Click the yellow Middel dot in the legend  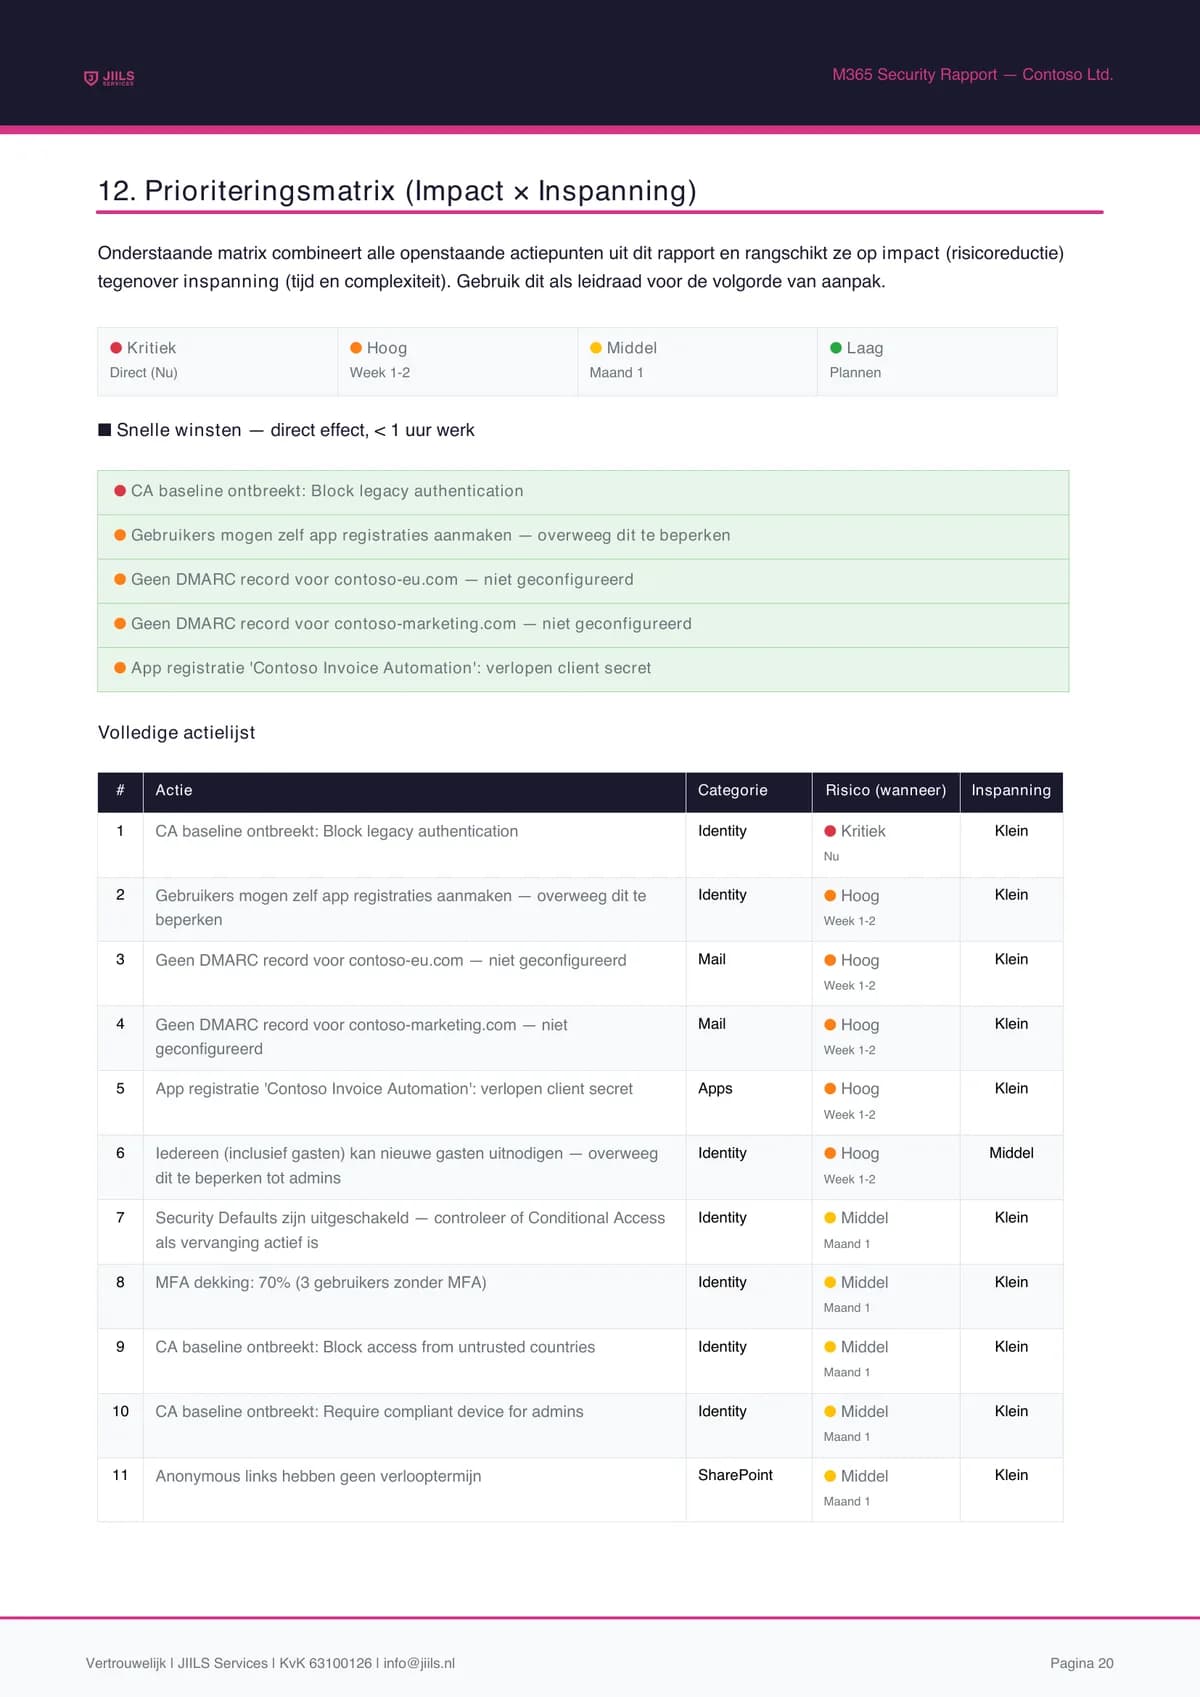click(x=596, y=348)
